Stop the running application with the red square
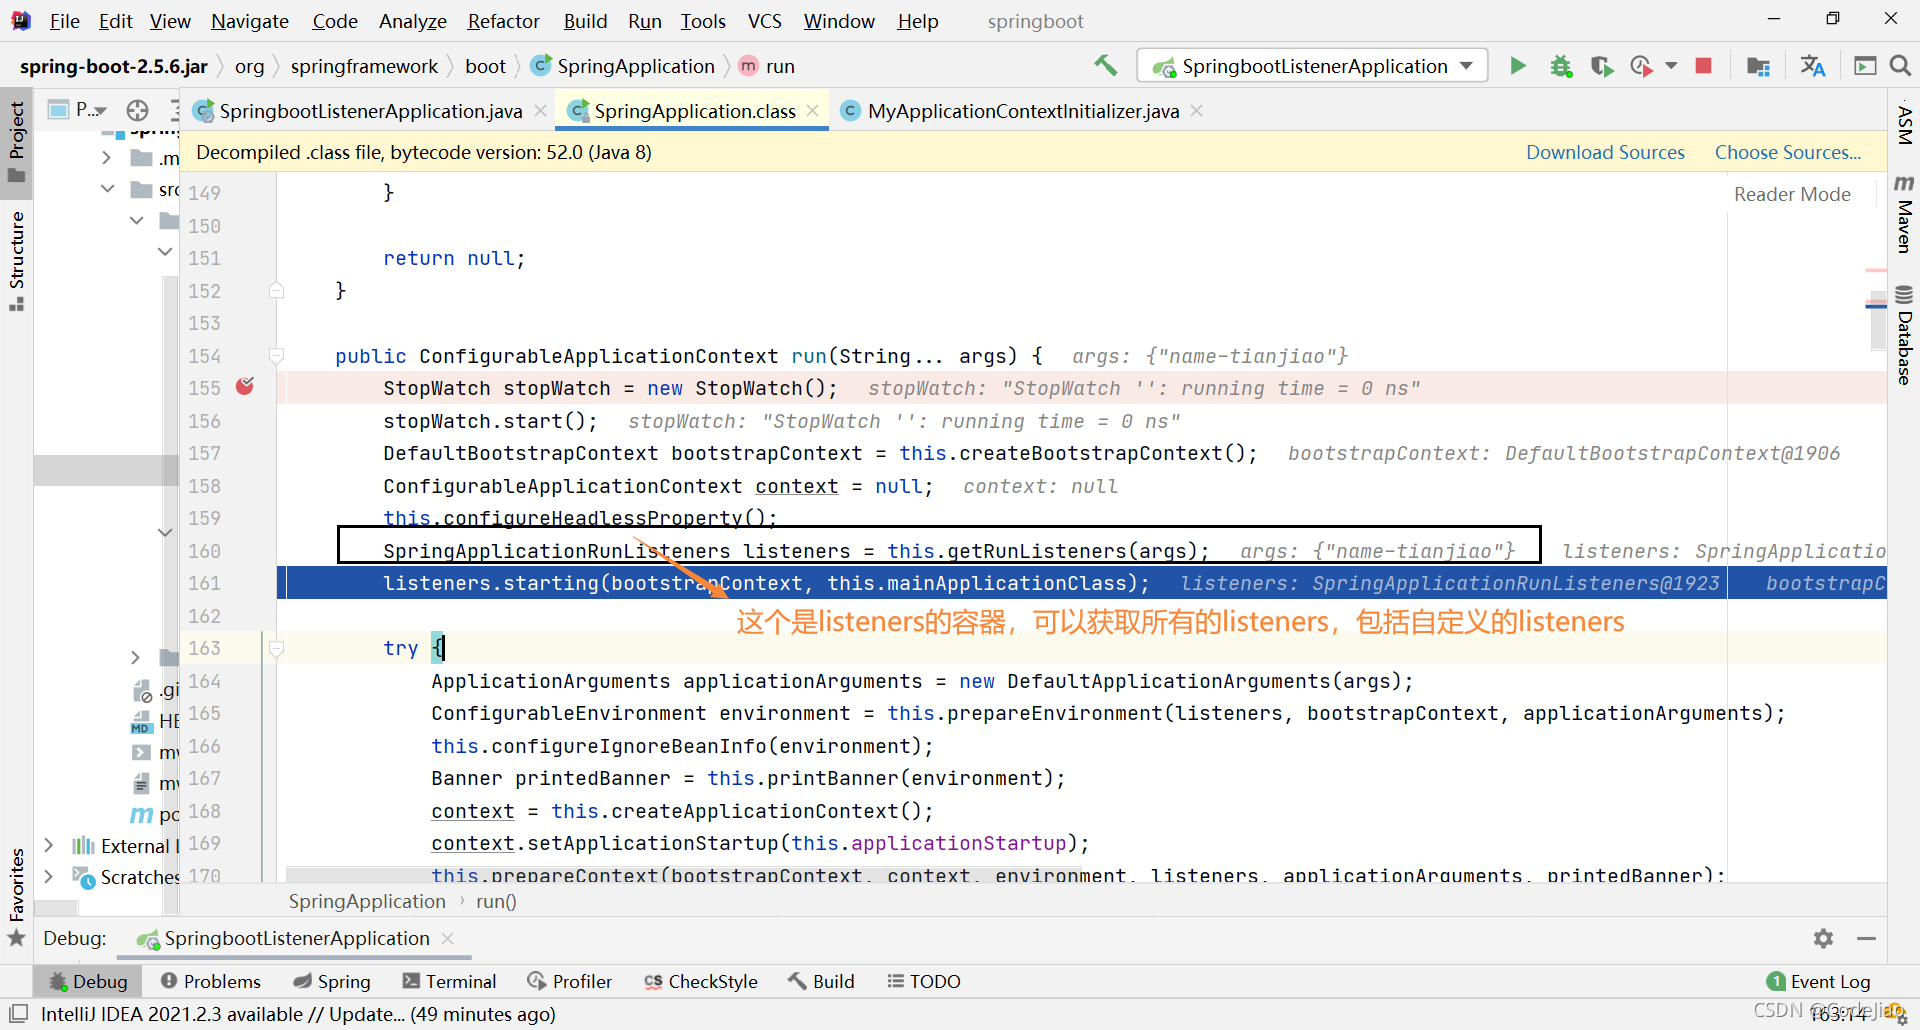The width and height of the screenshot is (1920, 1030). (1704, 66)
